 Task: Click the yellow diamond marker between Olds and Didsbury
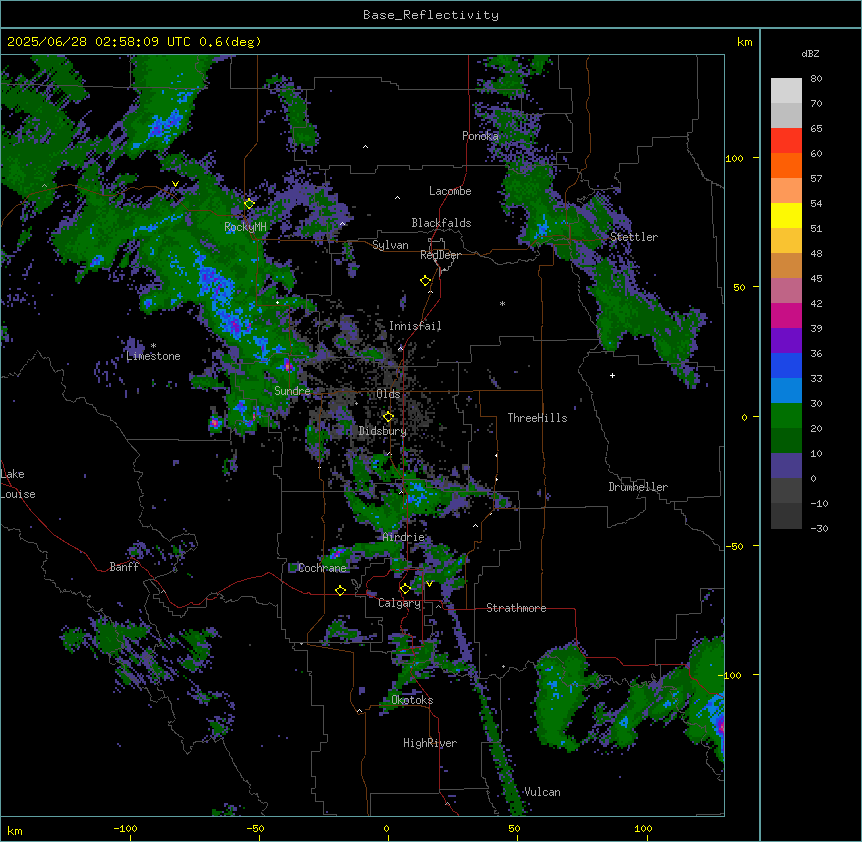point(388,417)
